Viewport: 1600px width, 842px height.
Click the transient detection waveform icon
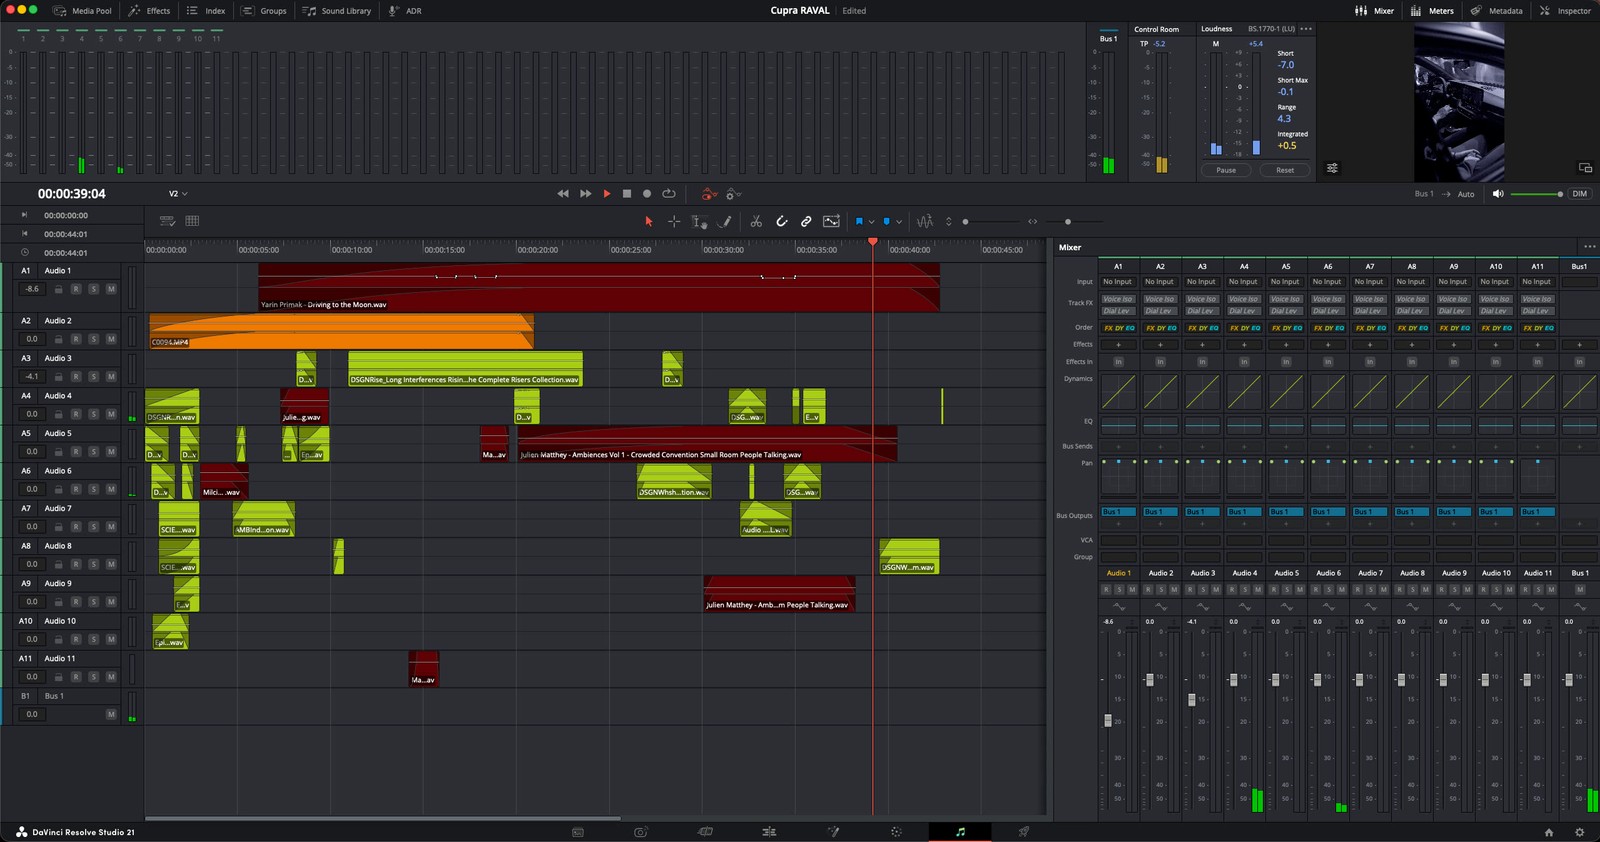pyautogui.click(x=925, y=221)
